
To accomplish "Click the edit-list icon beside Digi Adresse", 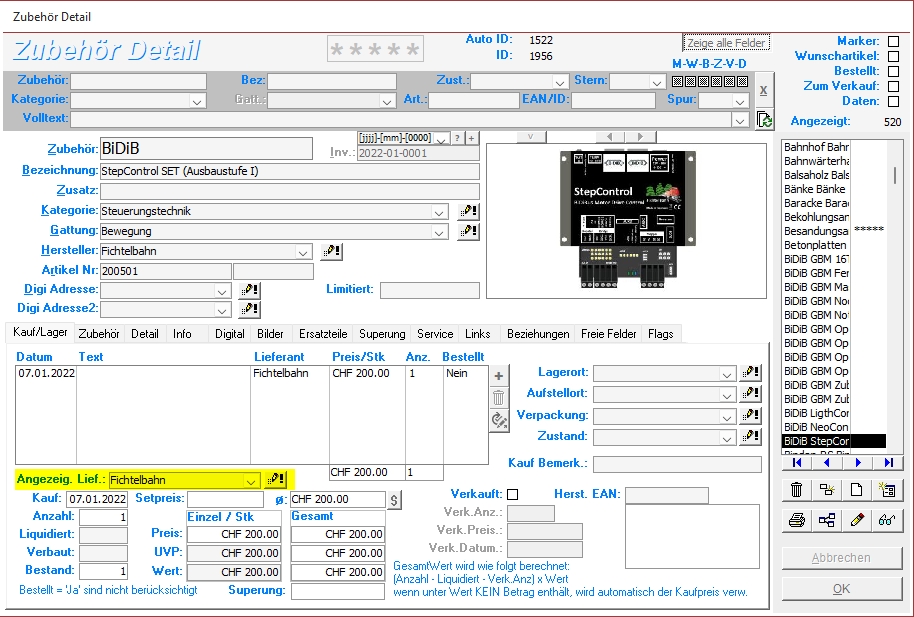I will click(249, 290).
